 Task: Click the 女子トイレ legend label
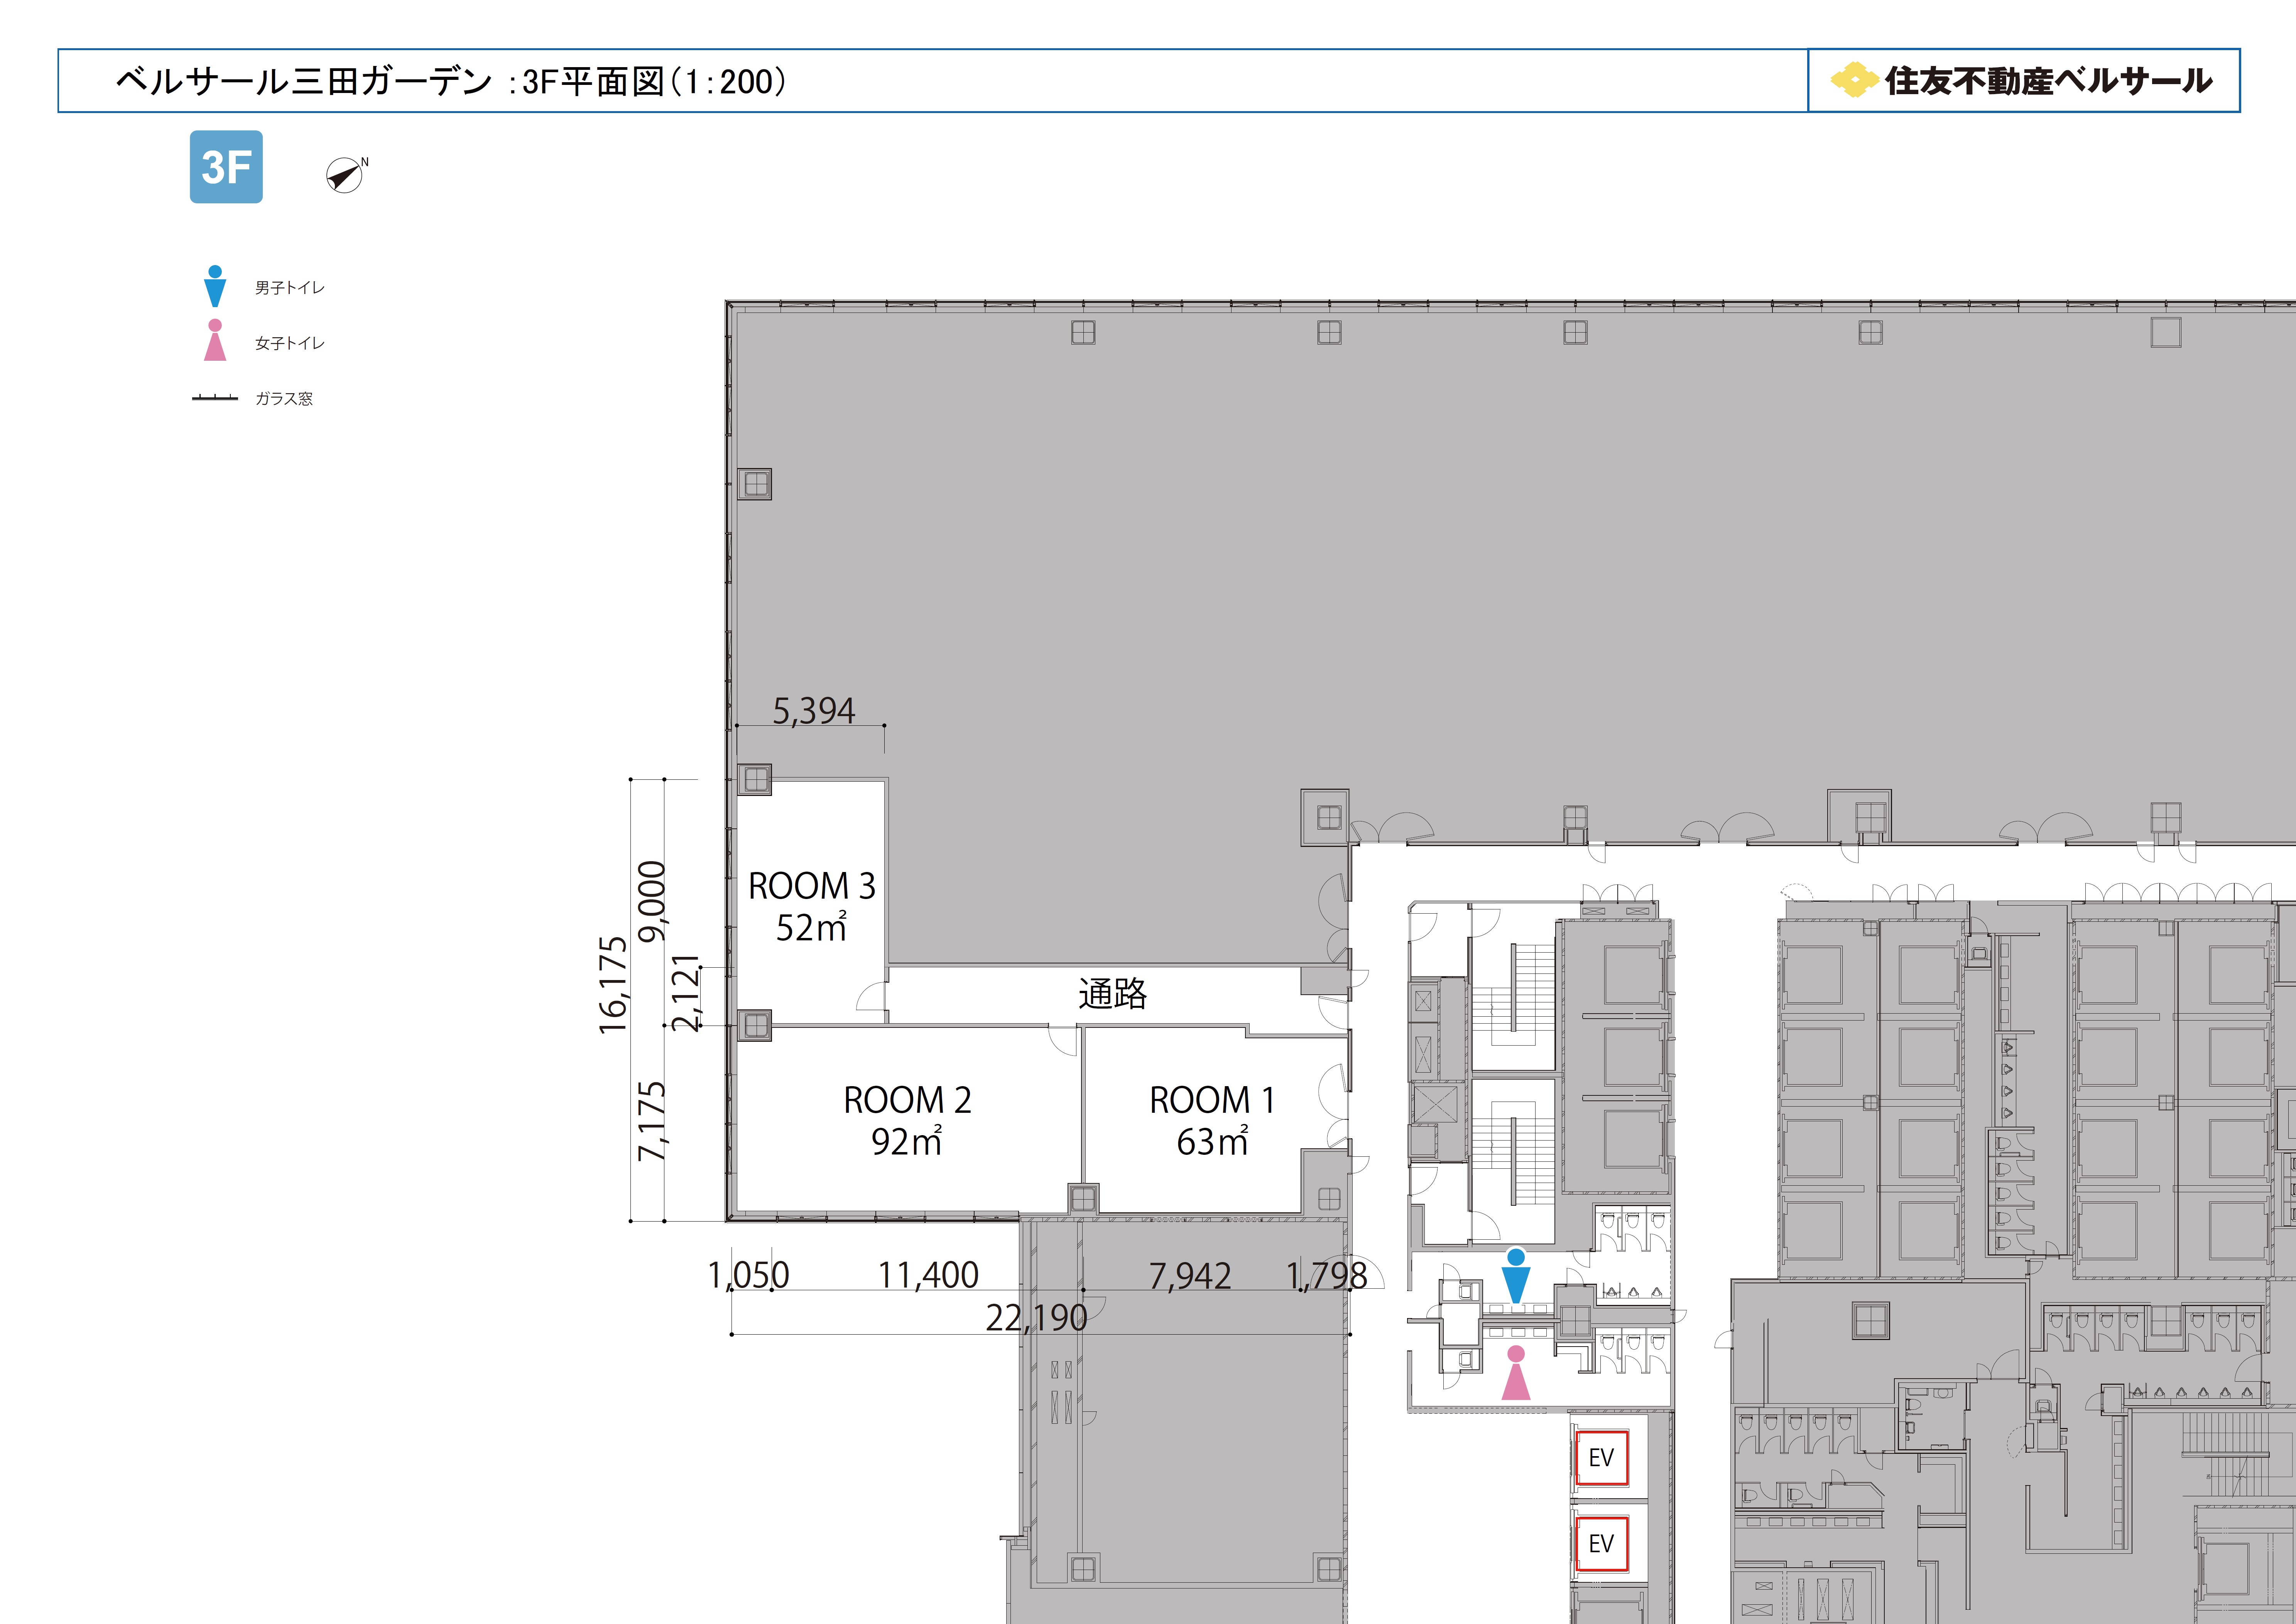click(x=290, y=343)
